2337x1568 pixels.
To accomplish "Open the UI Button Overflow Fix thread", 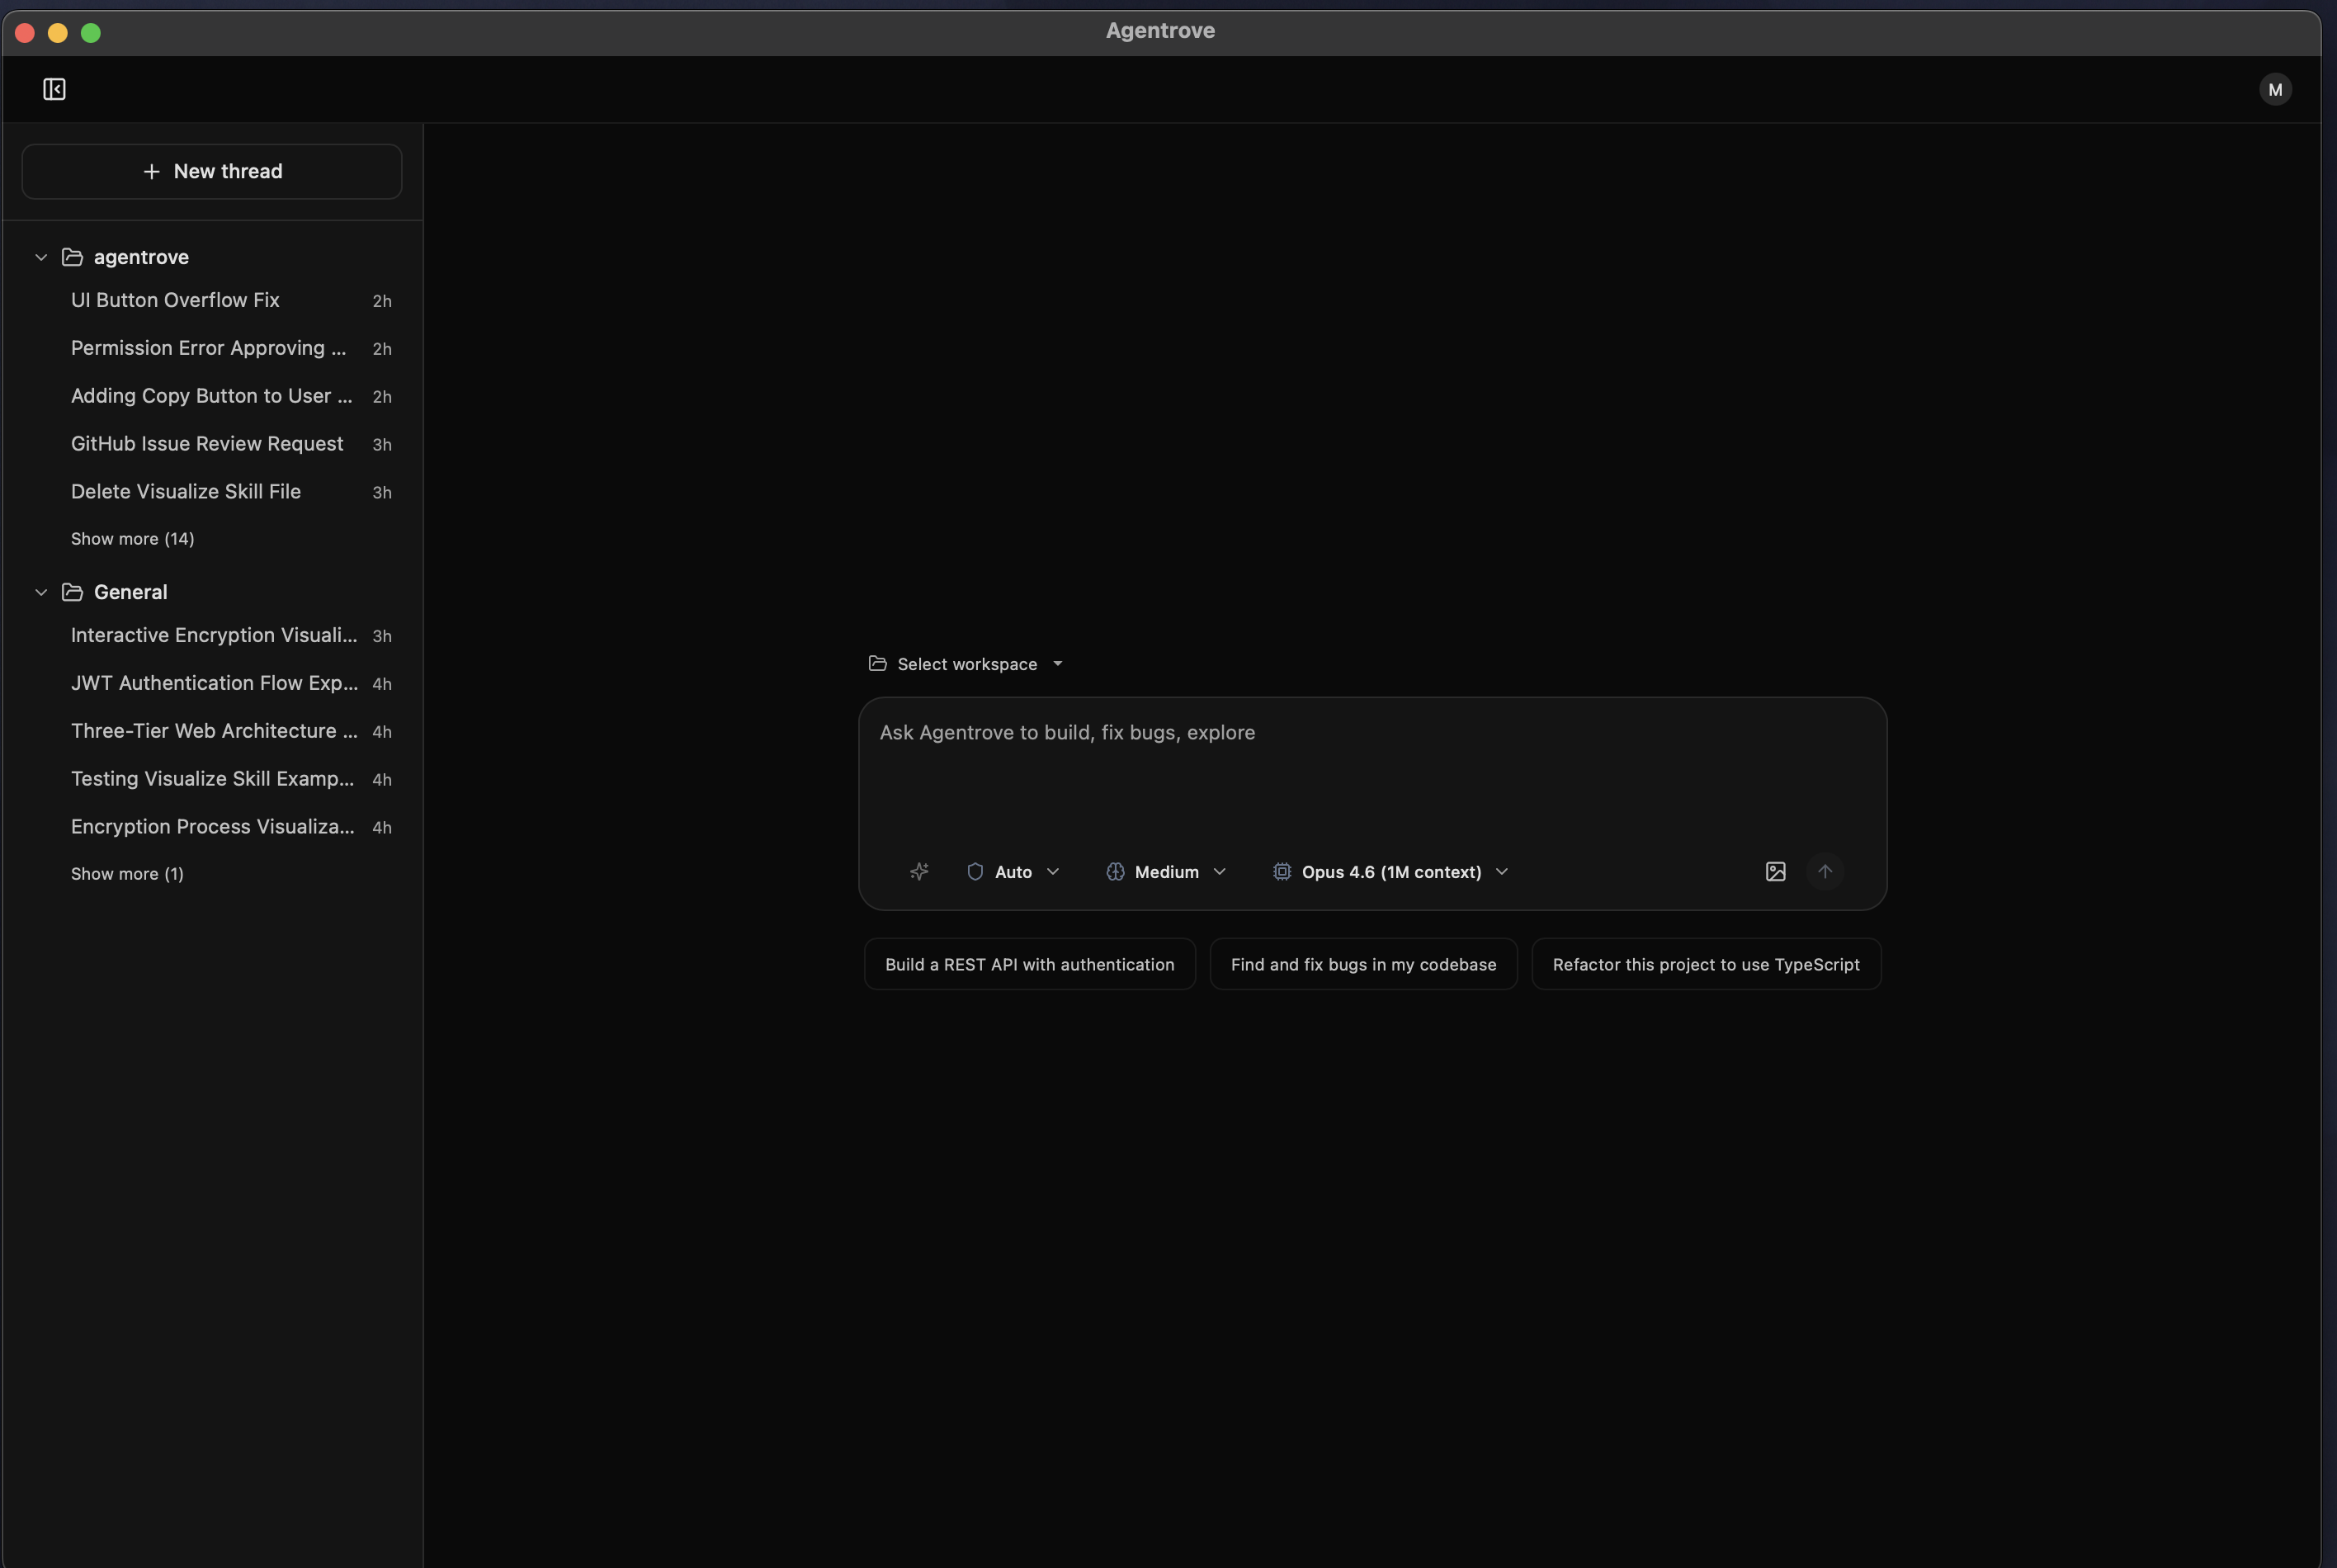I will point(175,300).
